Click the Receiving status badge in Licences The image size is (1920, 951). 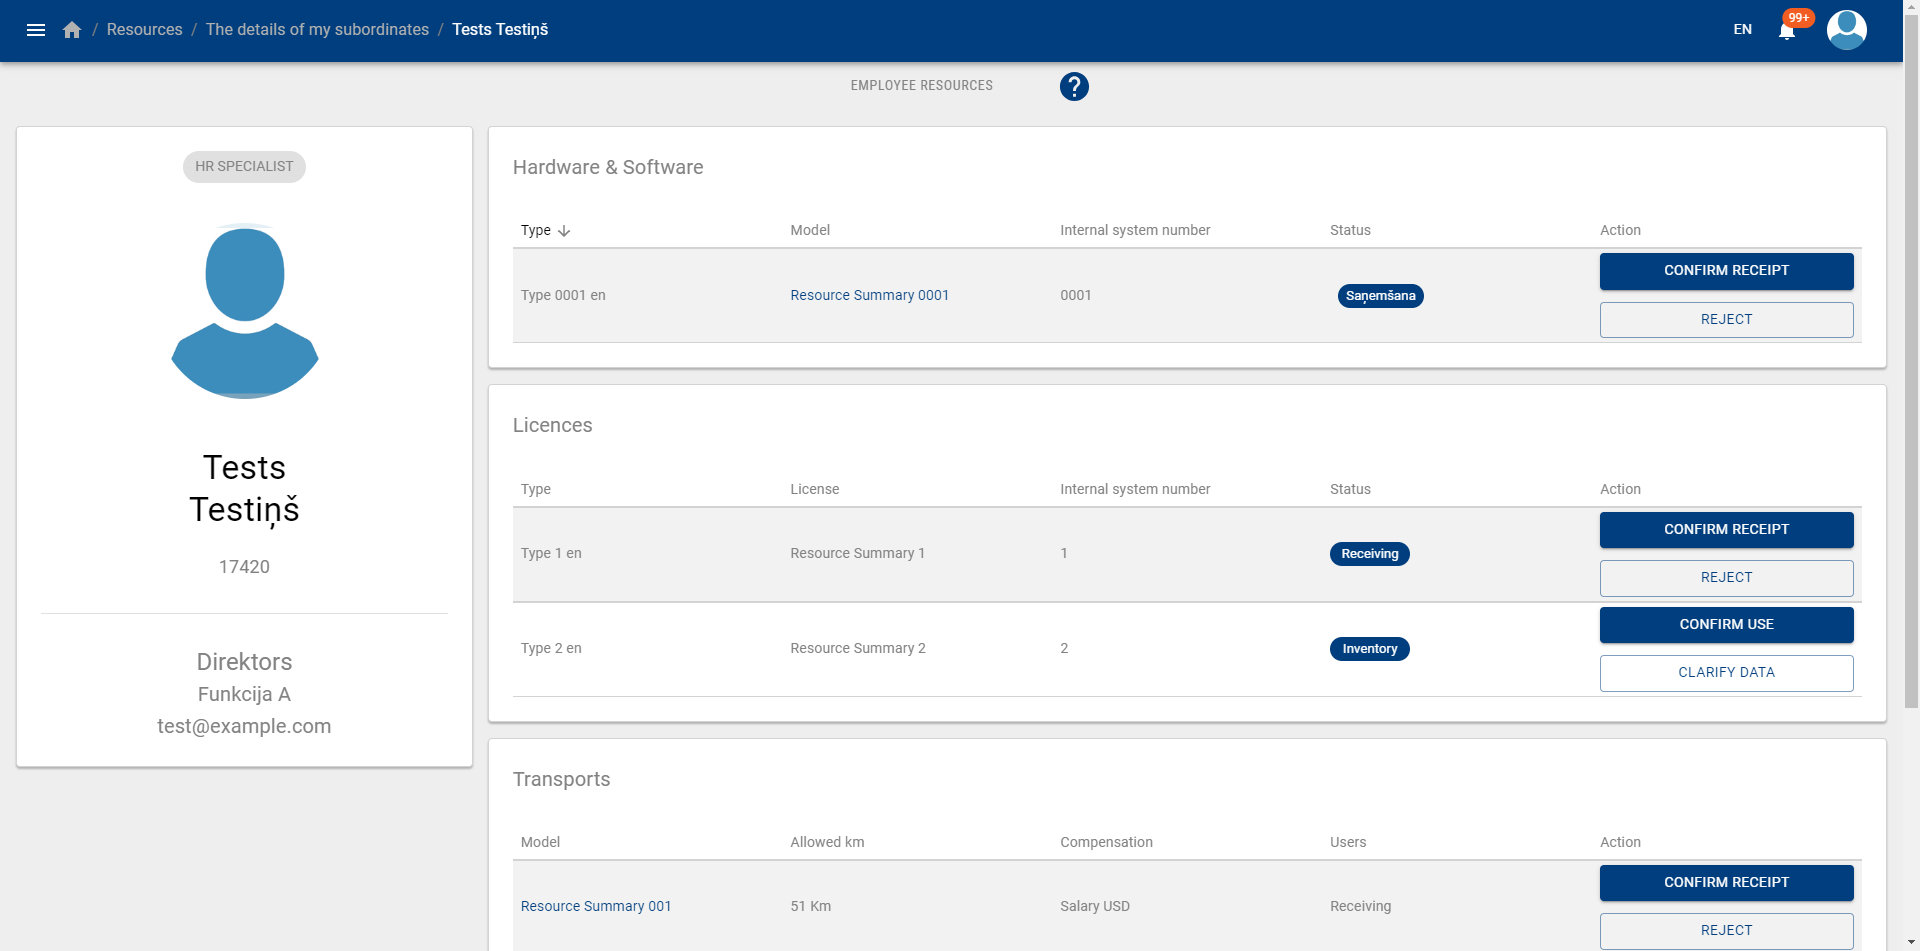[1369, 554]
